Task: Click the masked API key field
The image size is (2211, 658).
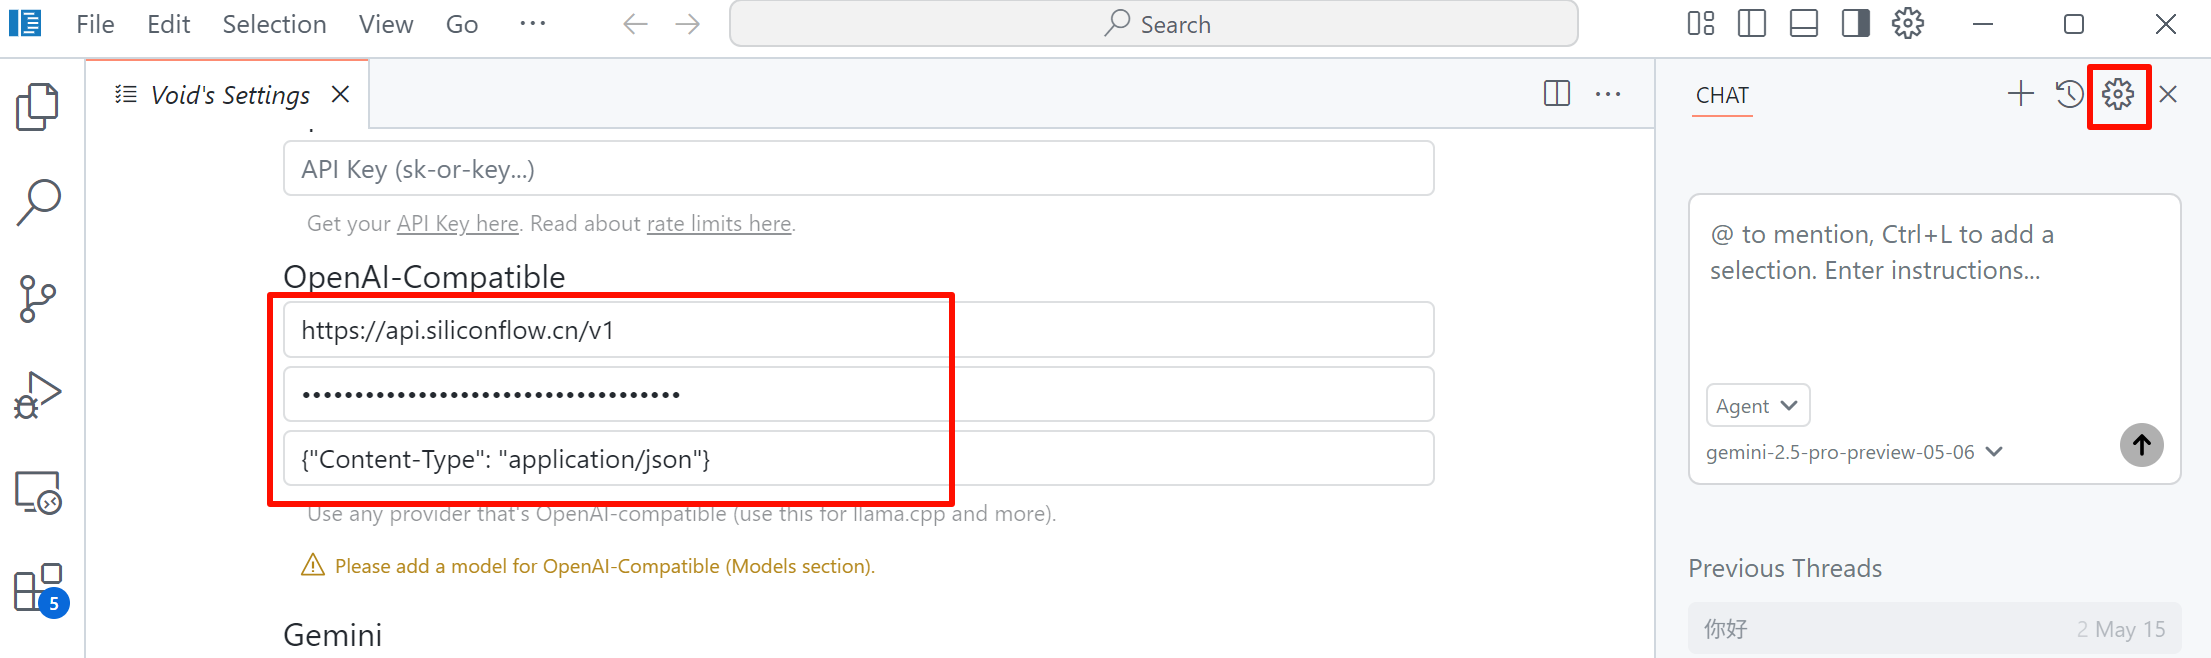Action: pyautogui.click(x=859, y=394)
